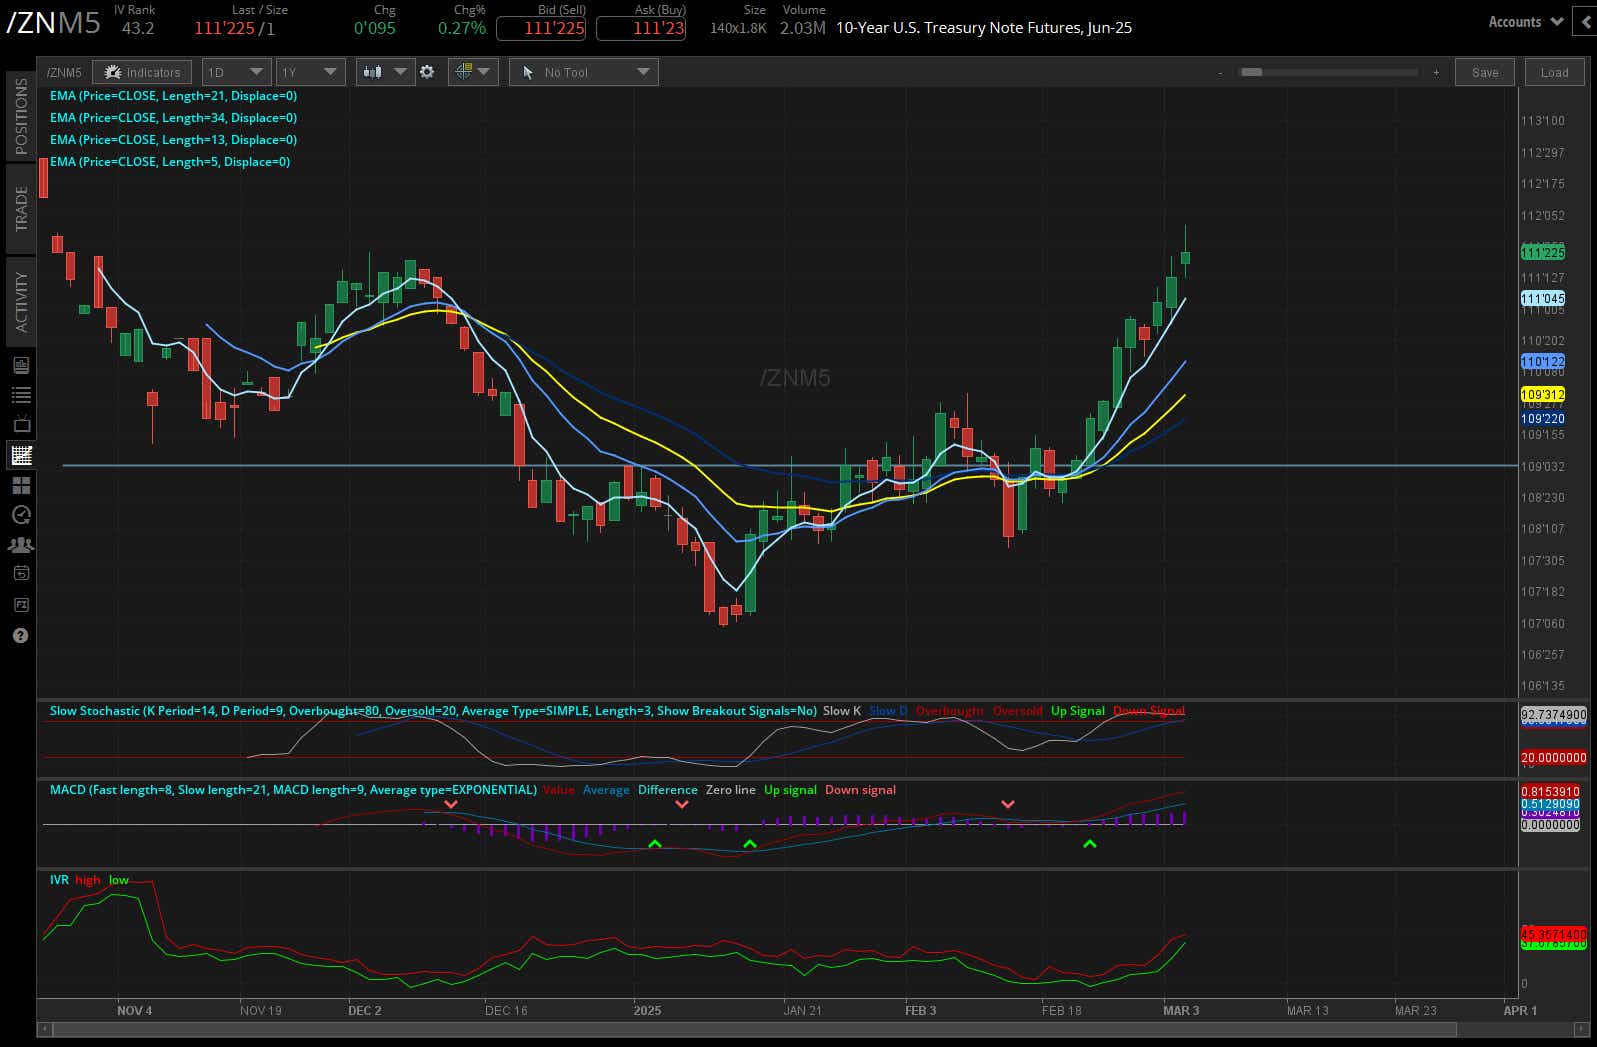1597x1047 pixels.
Task: Click the MACD Difference legend entry
Action: coord(667,790)
